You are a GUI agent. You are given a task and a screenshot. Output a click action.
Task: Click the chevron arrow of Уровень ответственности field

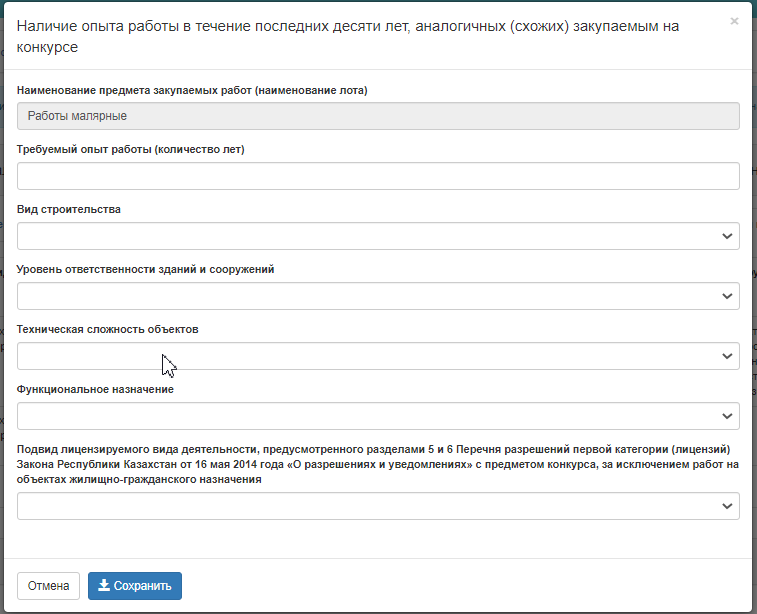[x=727, y=296]
